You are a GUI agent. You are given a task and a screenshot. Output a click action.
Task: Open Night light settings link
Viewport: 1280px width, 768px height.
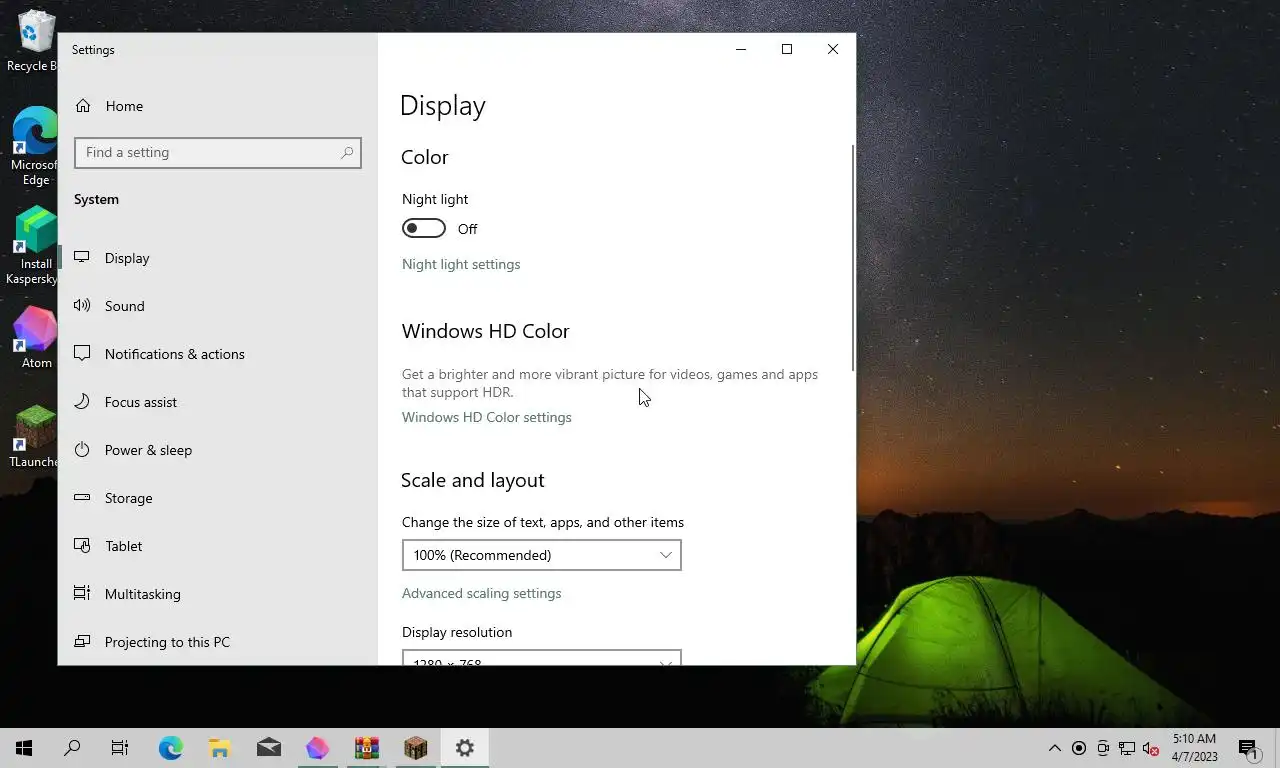461,265
